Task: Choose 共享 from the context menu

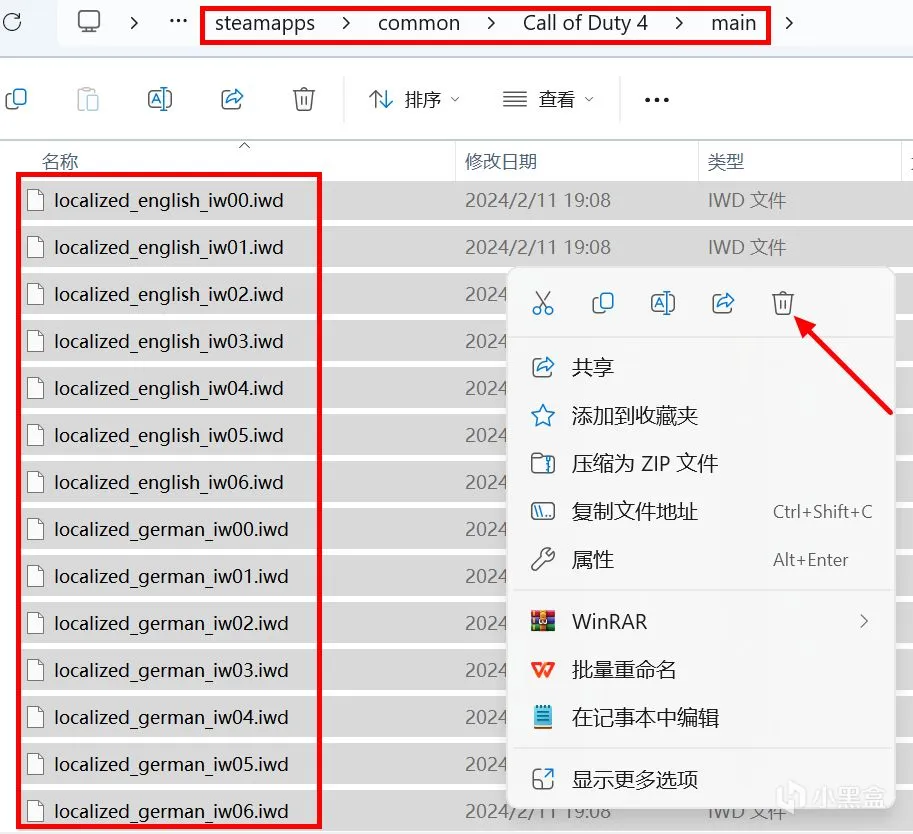Action: coord(703,367)
